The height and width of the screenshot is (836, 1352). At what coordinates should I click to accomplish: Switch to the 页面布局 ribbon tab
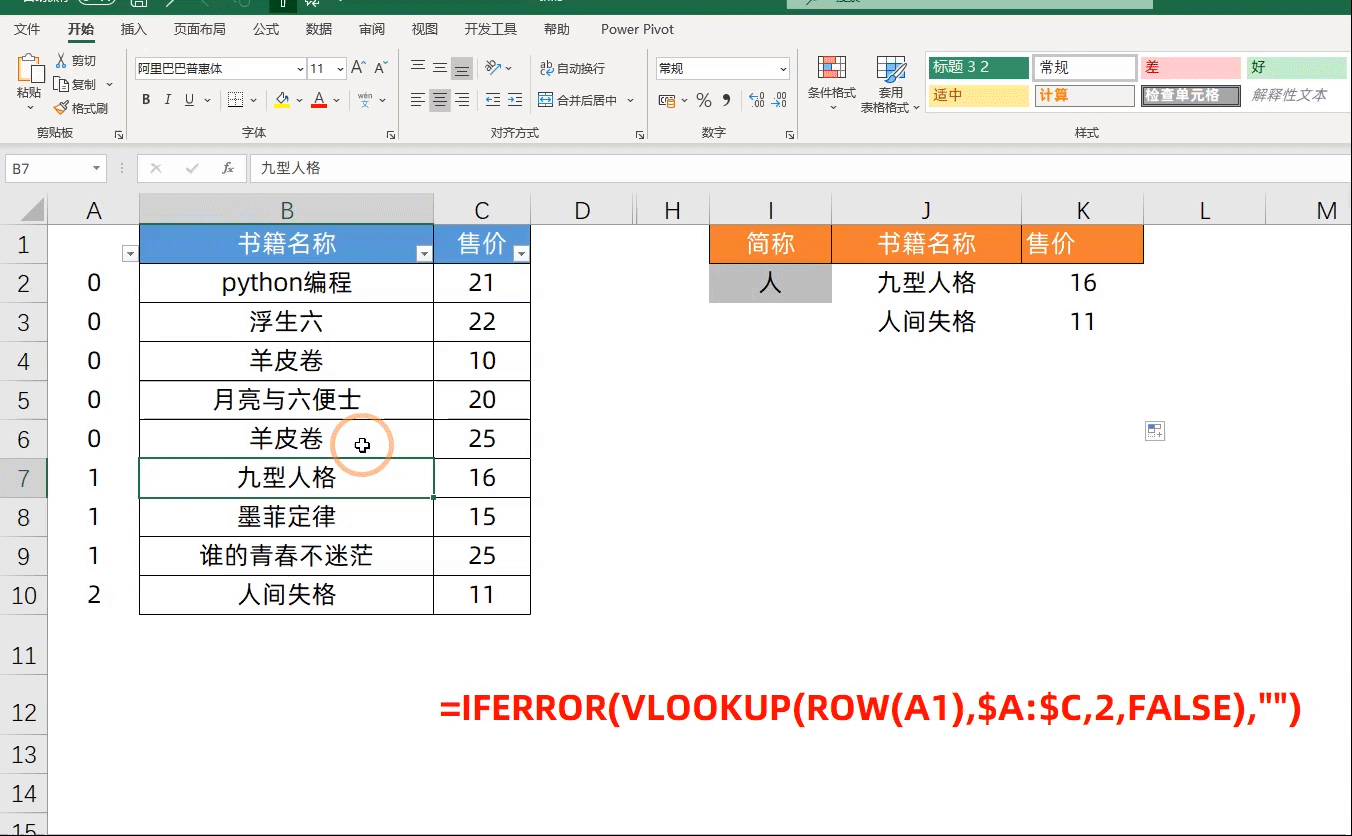click(x=199, y=29)
